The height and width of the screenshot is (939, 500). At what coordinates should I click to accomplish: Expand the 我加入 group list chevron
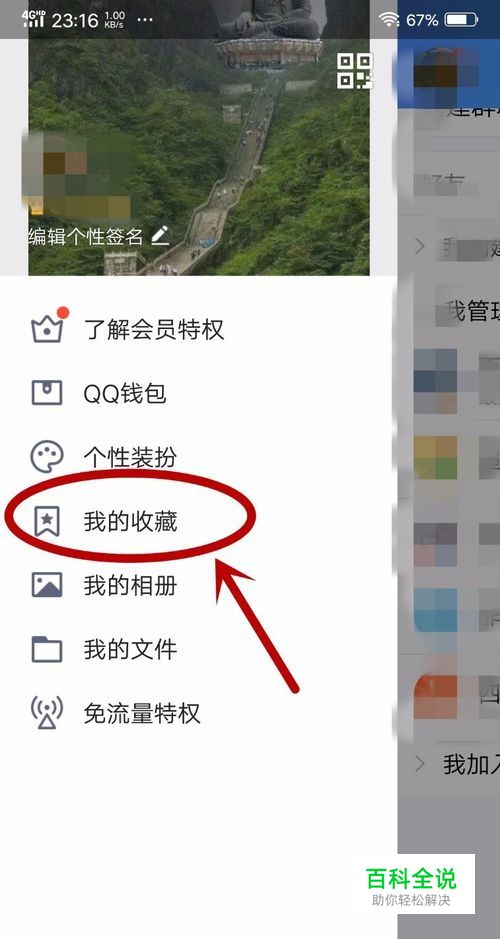420,763
